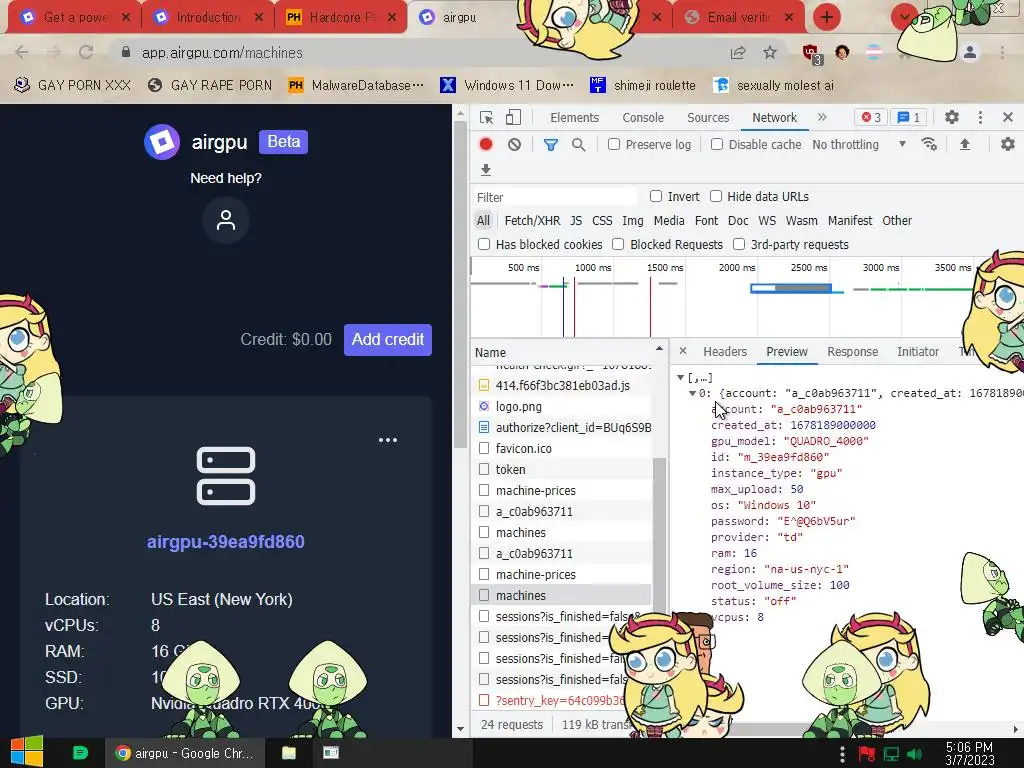
Task: Switch to the Console panel tab
Action: [643, 118]
